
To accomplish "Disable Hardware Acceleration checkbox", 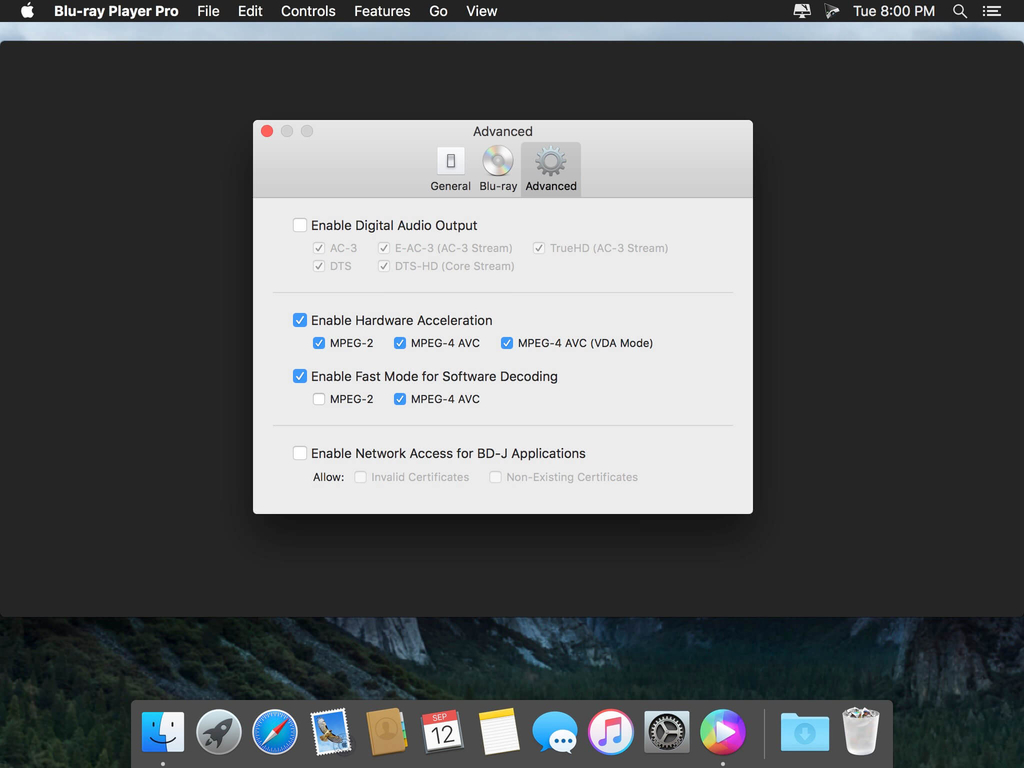I will [300, 320].
